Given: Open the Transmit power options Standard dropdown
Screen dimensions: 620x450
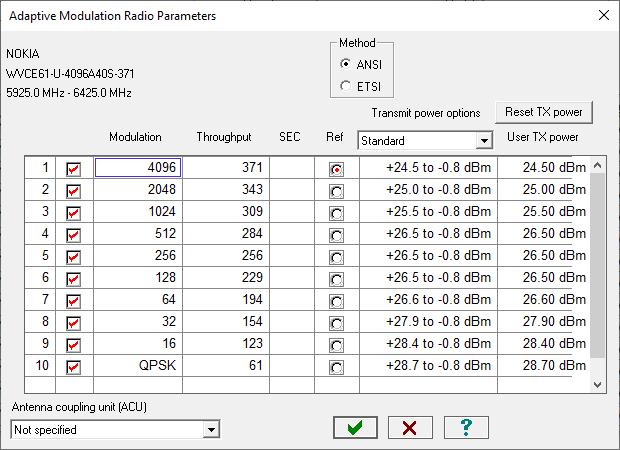Looking at the screenshot, I should [485, 141].
